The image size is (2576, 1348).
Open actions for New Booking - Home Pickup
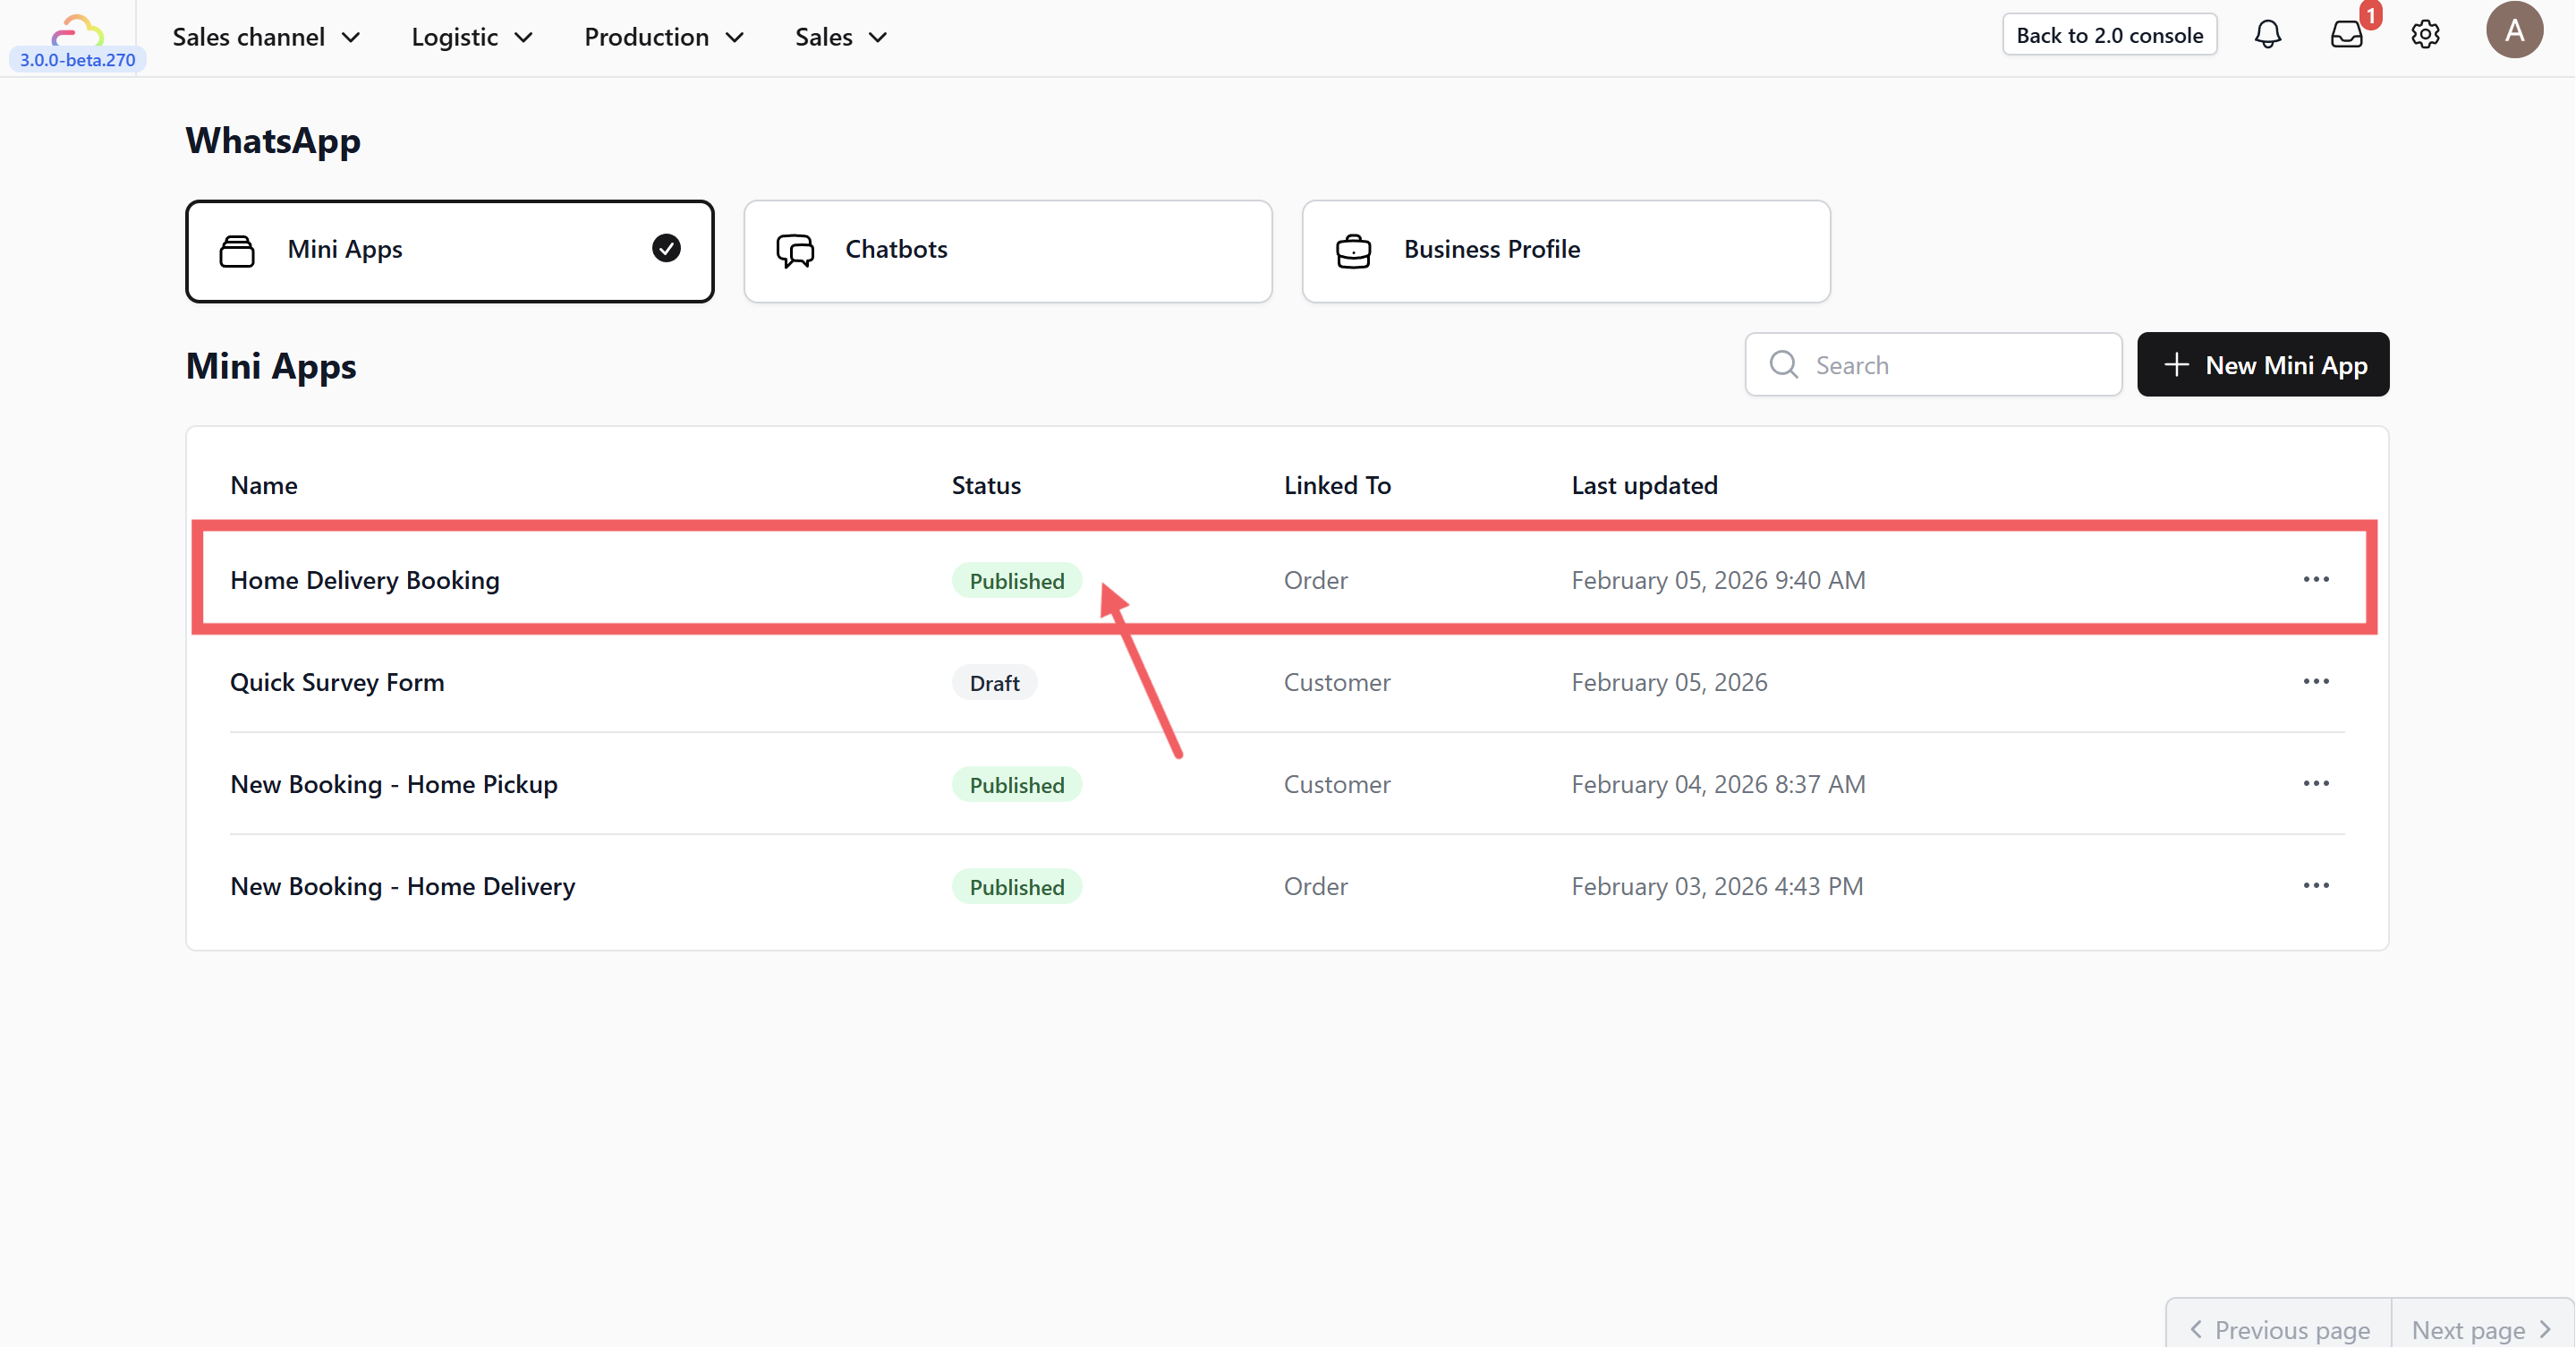2315,784
